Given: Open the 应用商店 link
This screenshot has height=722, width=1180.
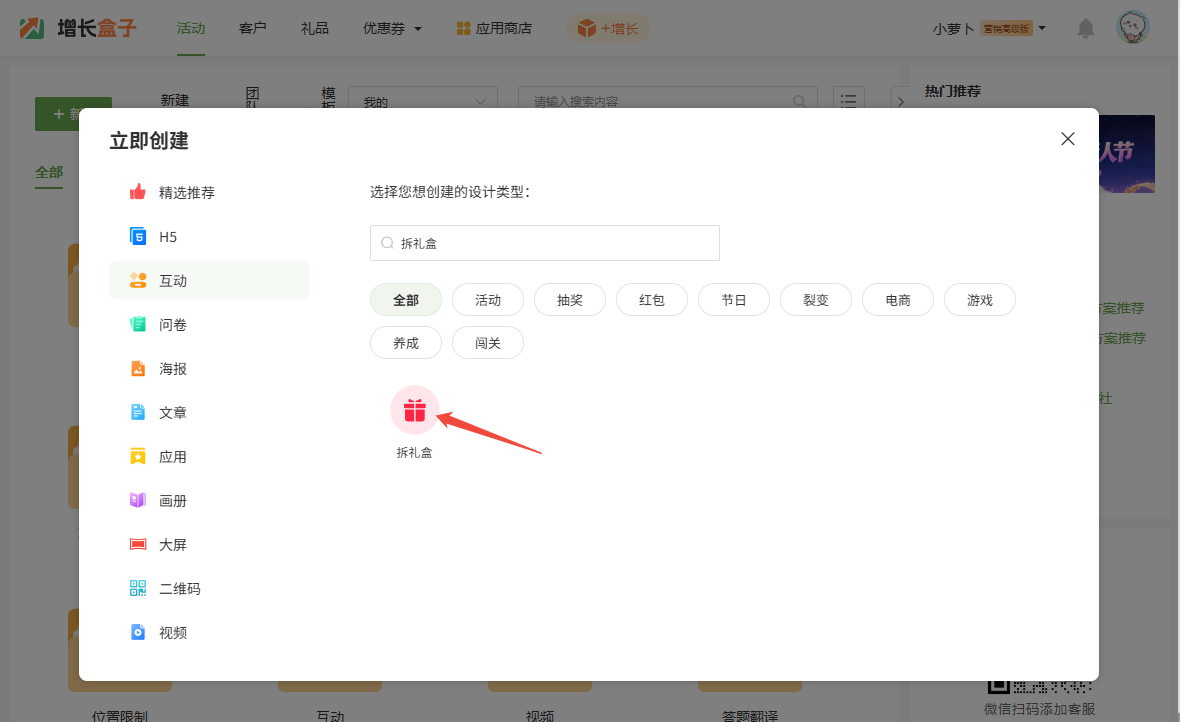Looking at the screenshot, I should pyautogui.click(x=494, y=29).
